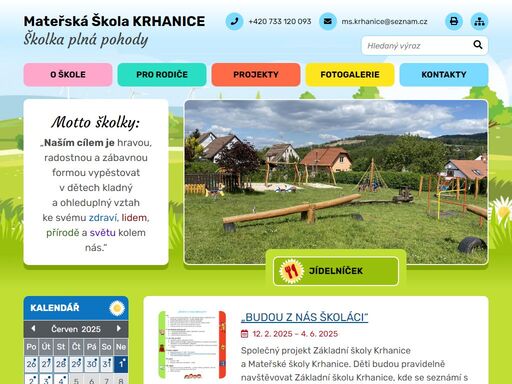Click the print page icon
Image resolution: width=512 pixels, height=384 pixels.
pyautogui.click(x=454, y=21)
